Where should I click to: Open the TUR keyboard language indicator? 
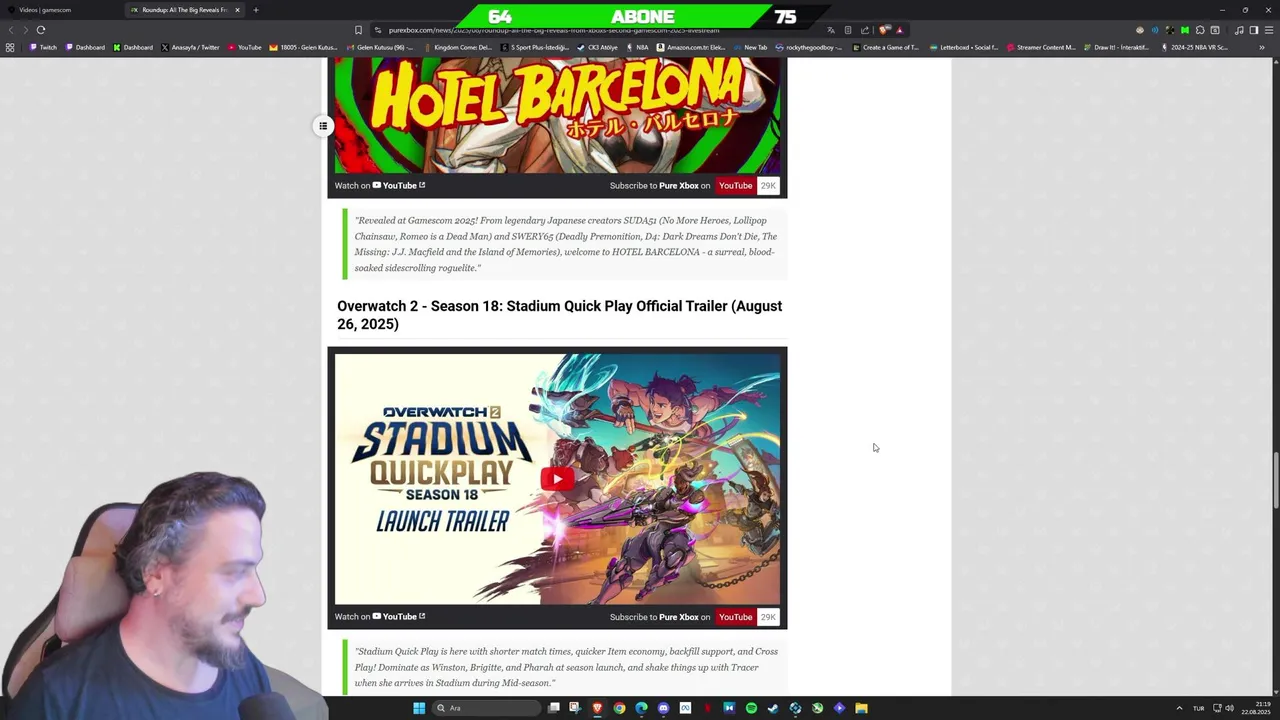pos(1198,708)
